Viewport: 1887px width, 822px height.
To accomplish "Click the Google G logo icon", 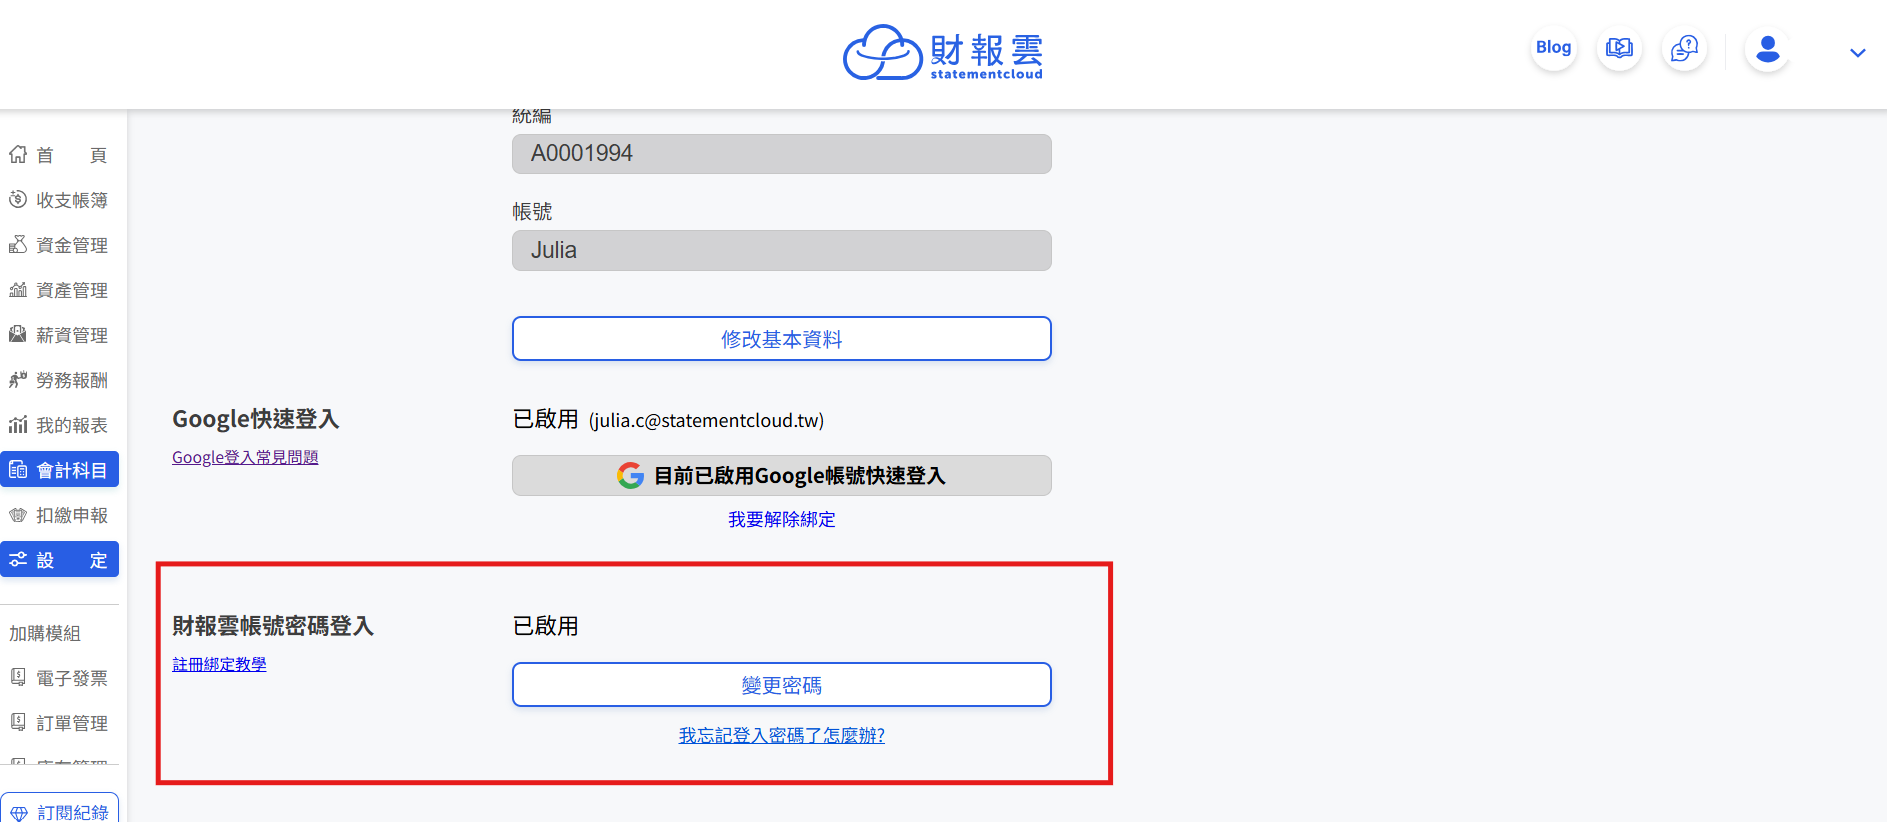I will point(630,476).
